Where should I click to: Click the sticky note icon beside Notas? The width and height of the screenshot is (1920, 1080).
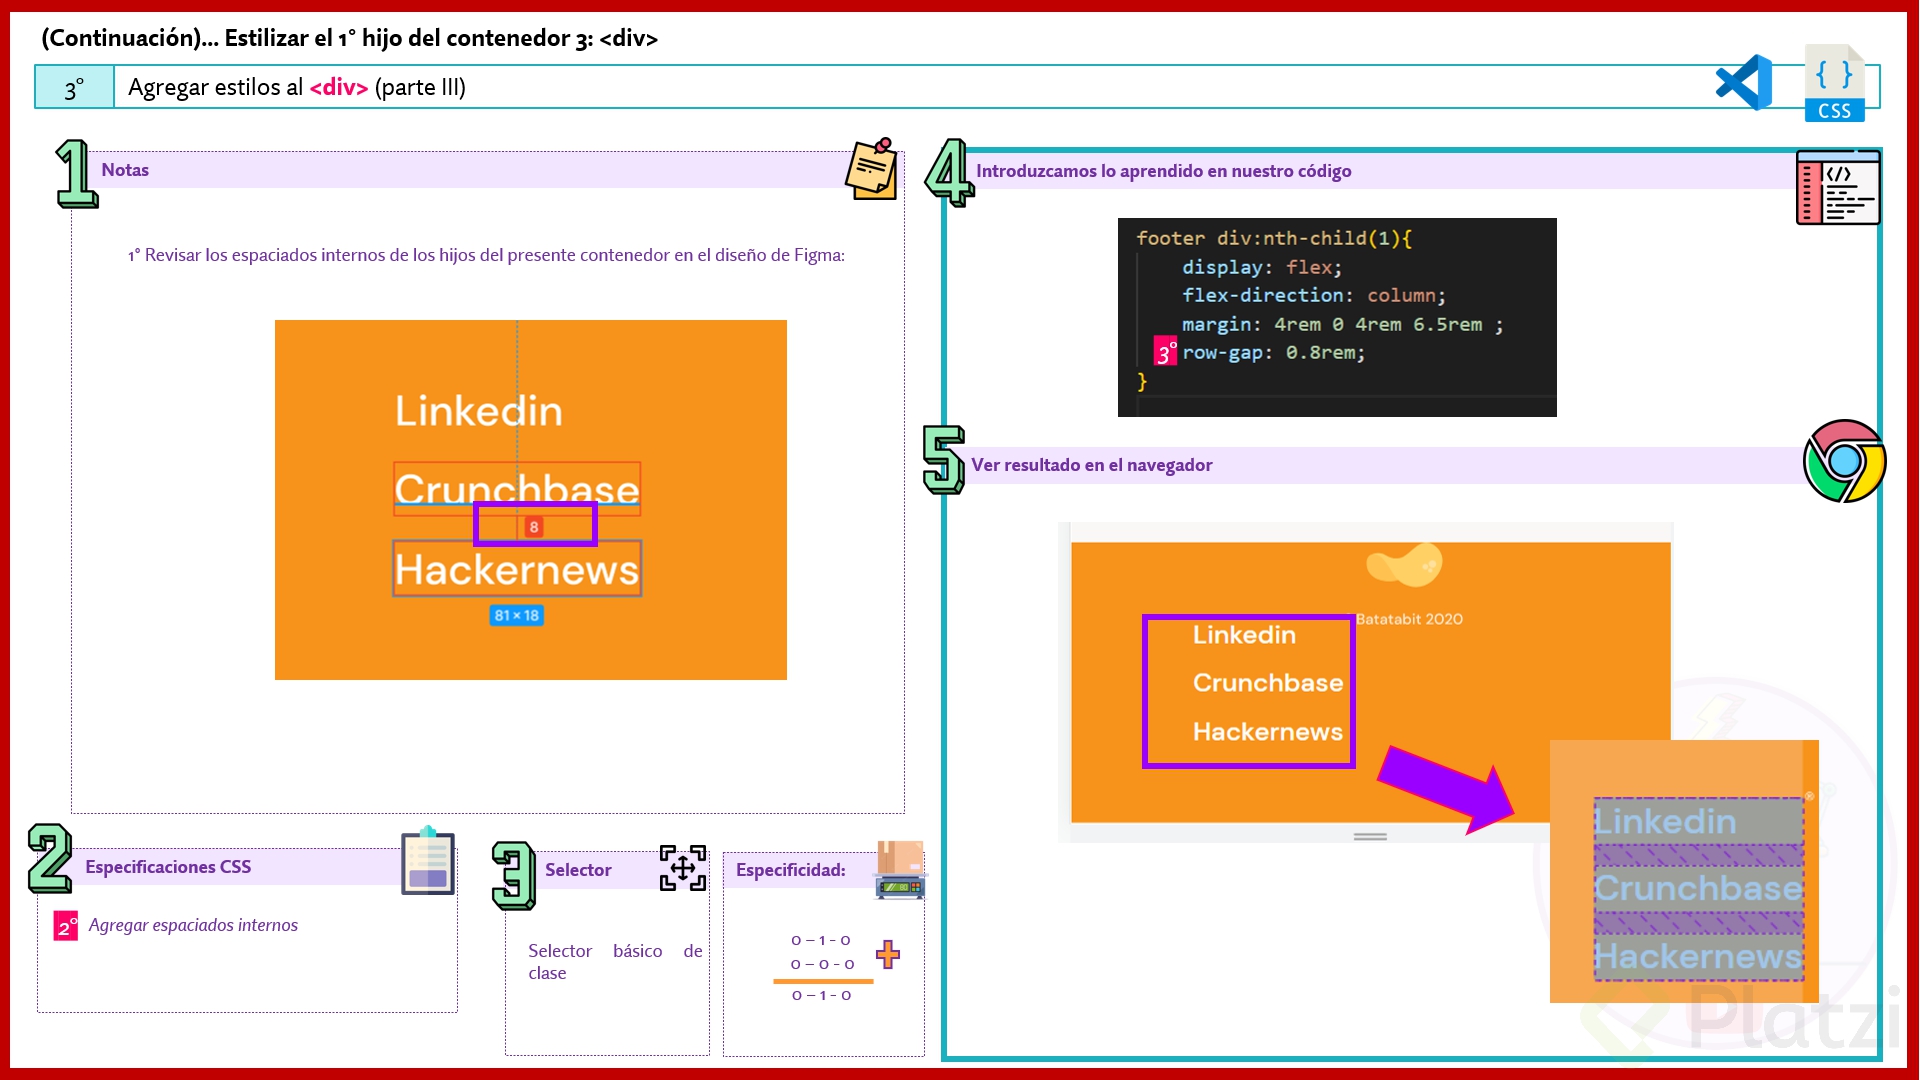pos(872,169)
